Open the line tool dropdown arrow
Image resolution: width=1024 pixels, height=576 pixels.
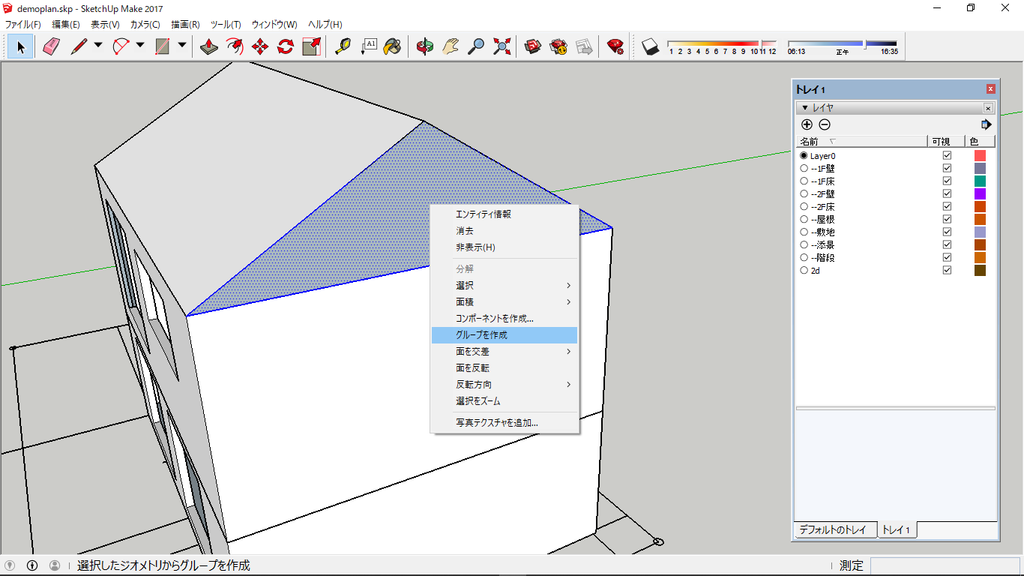pyautogui.click(x=98, y=46)
